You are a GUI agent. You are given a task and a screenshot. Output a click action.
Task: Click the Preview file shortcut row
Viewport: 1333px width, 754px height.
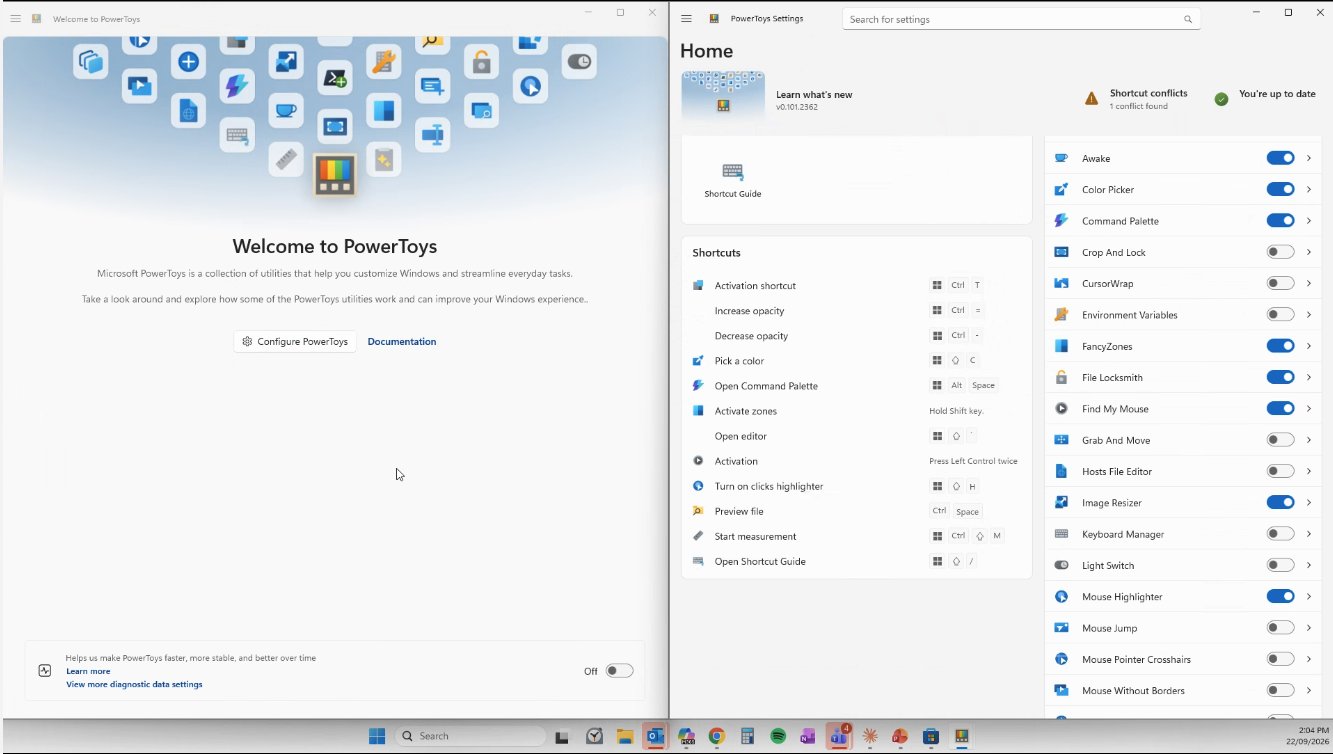[x=856, y=512]
